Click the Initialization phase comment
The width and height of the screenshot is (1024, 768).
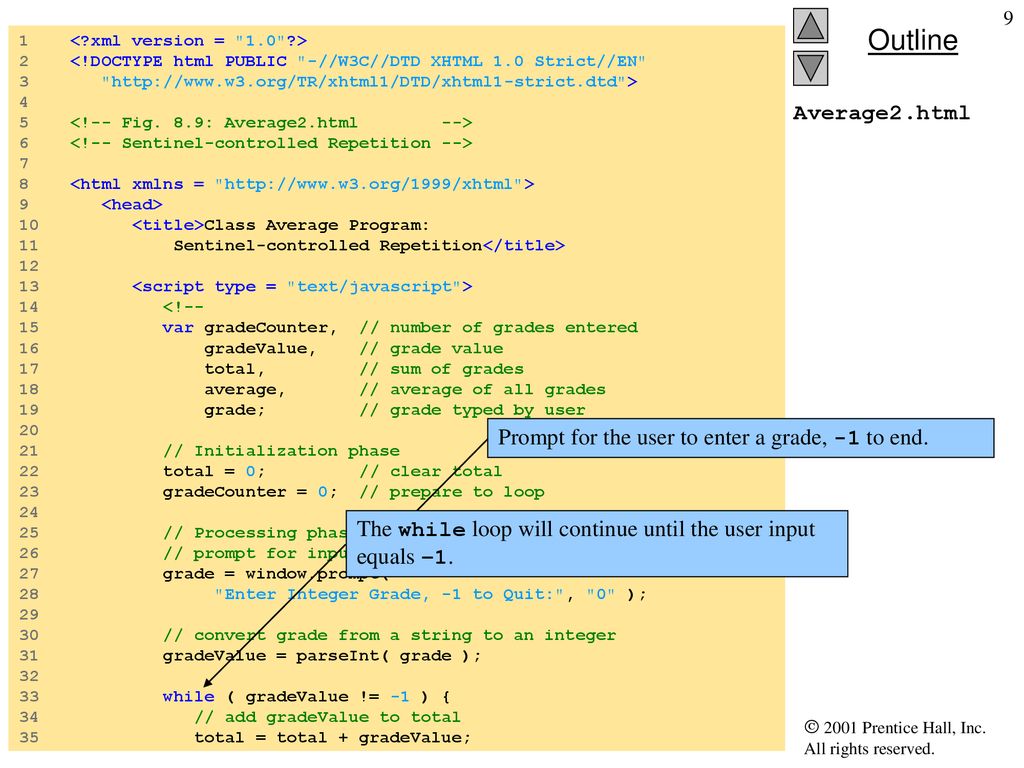point(281,451)
